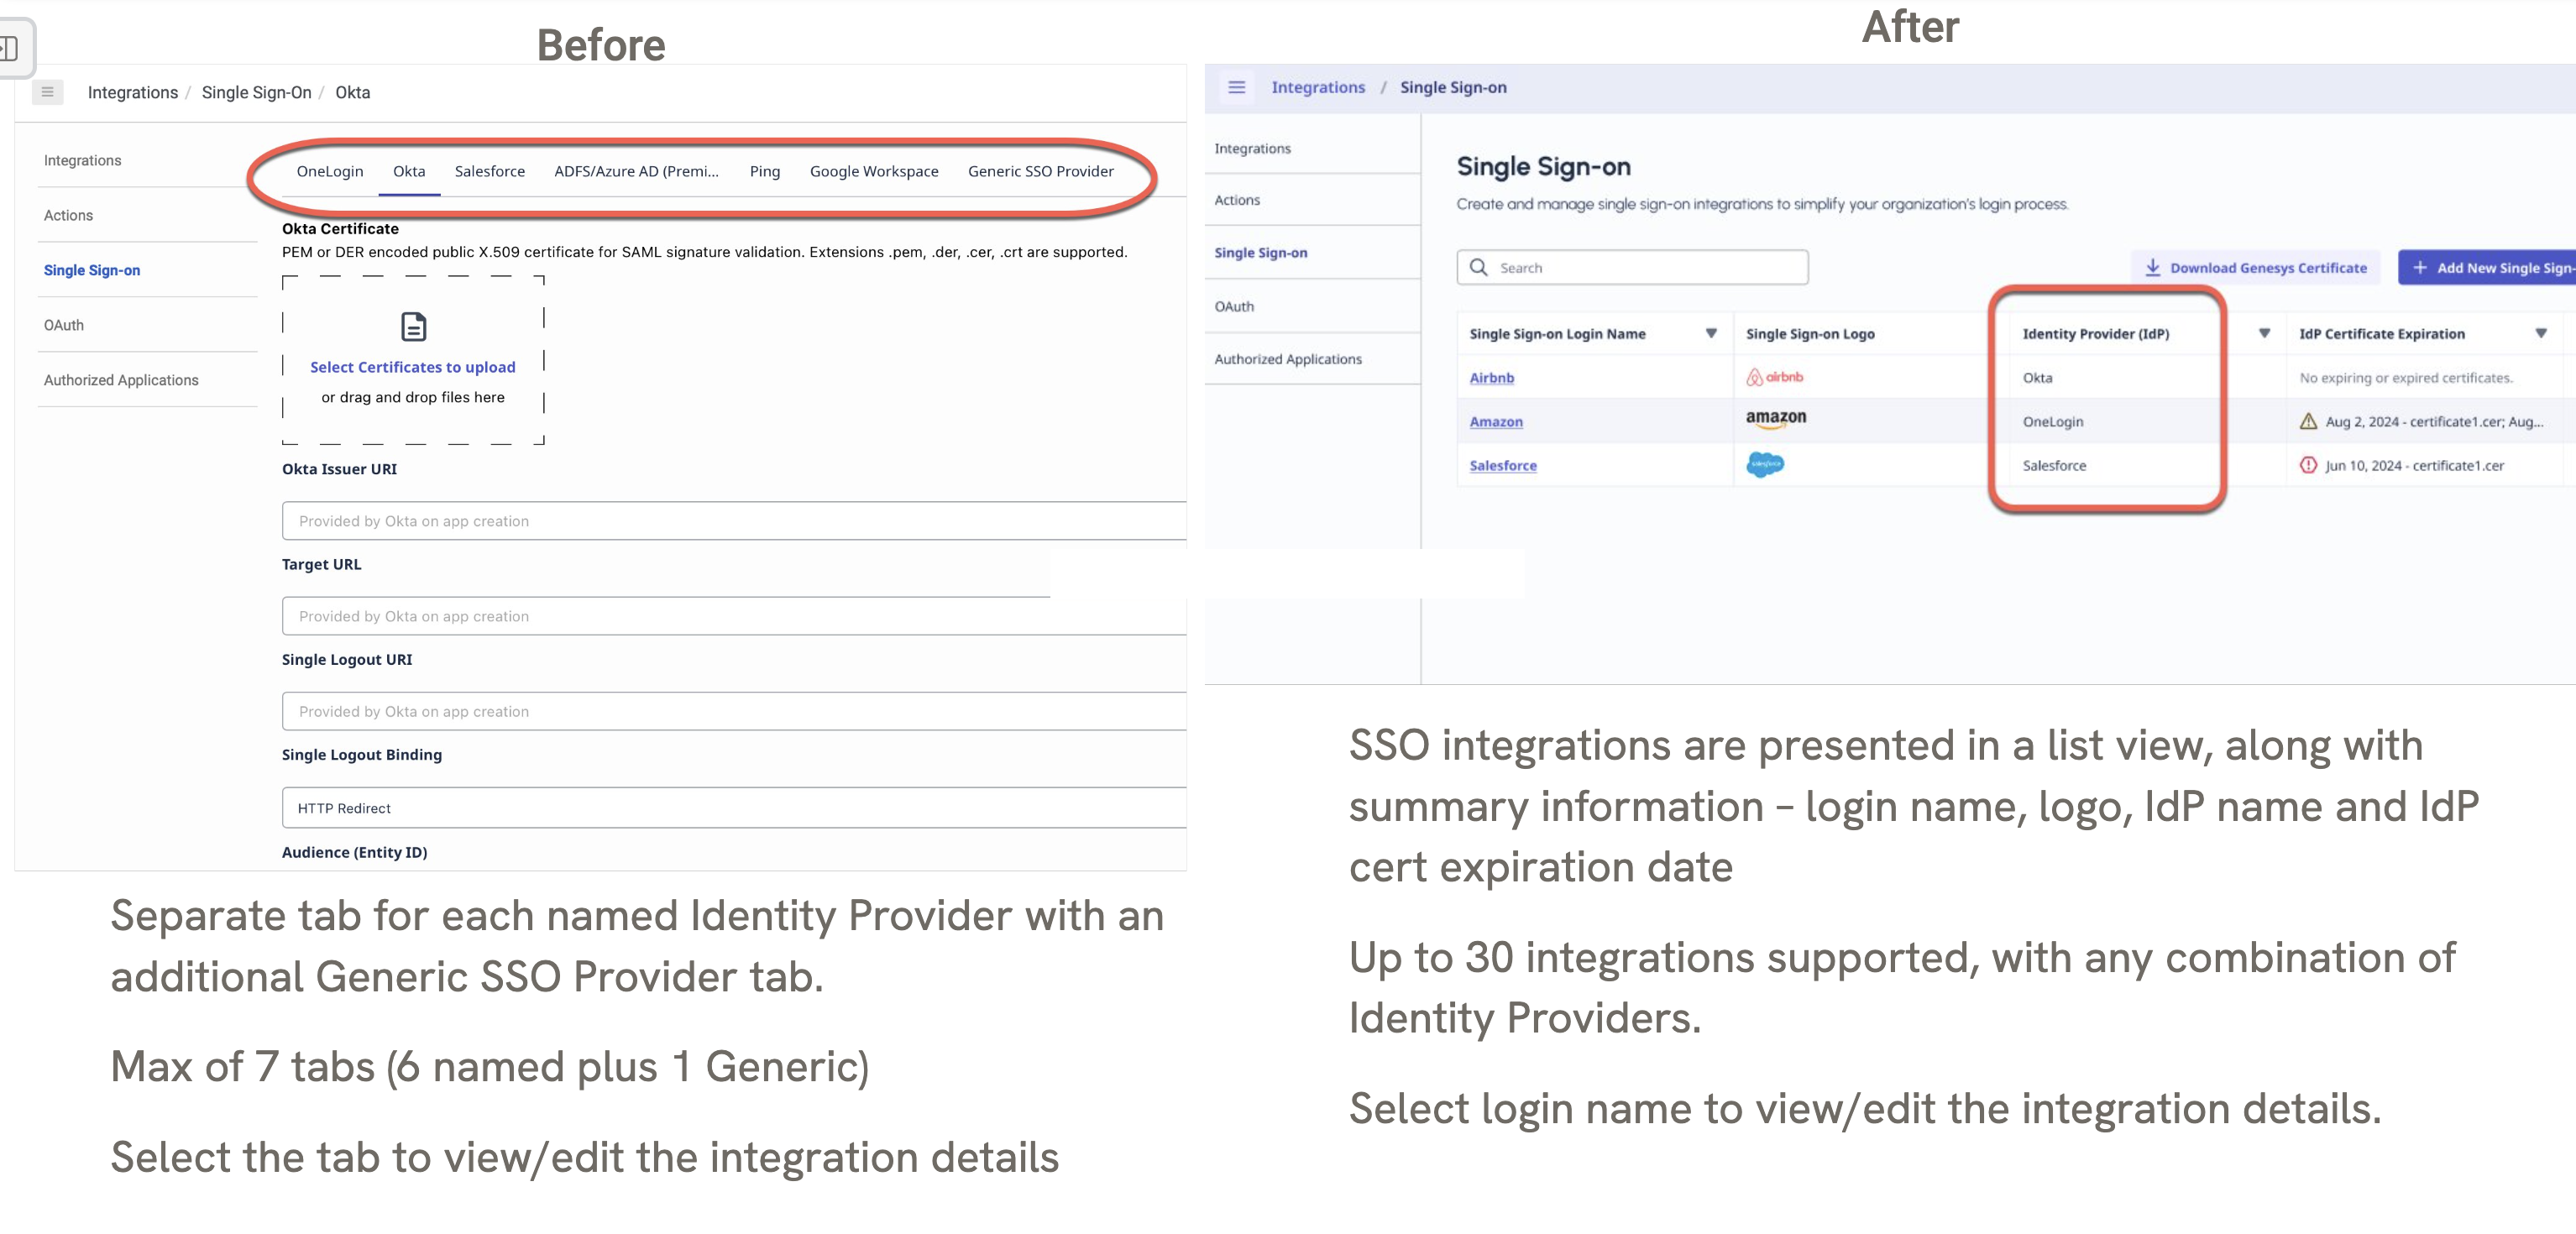Screen dimensions: 2576x1234
Task: Select Actions in After sidebar
Action: (1237, 200)
